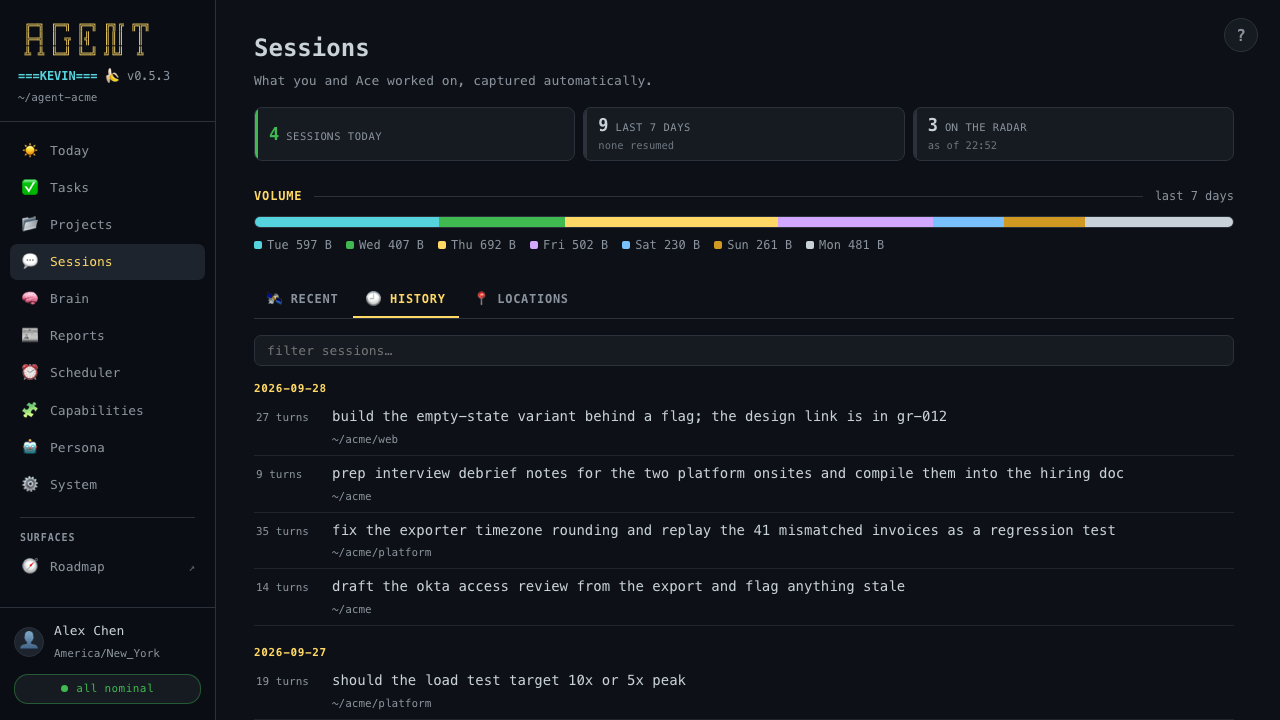Click the green Wednesday volume bar segment
This screenshot has height=720, width=1280.
tap(502, 222)
